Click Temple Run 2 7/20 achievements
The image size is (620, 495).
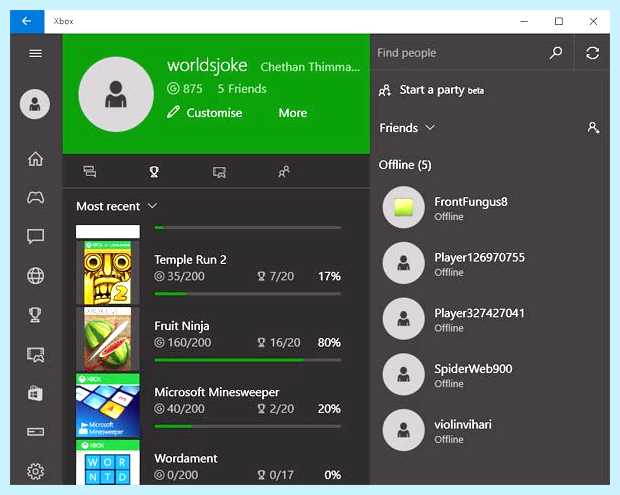click(276, 276)
